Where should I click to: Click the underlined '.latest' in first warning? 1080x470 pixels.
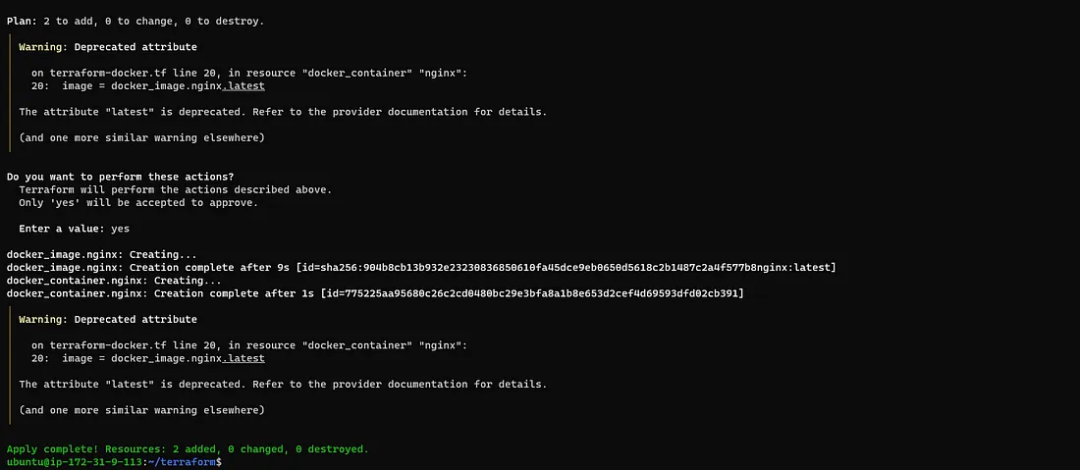(x=243, y=86)
